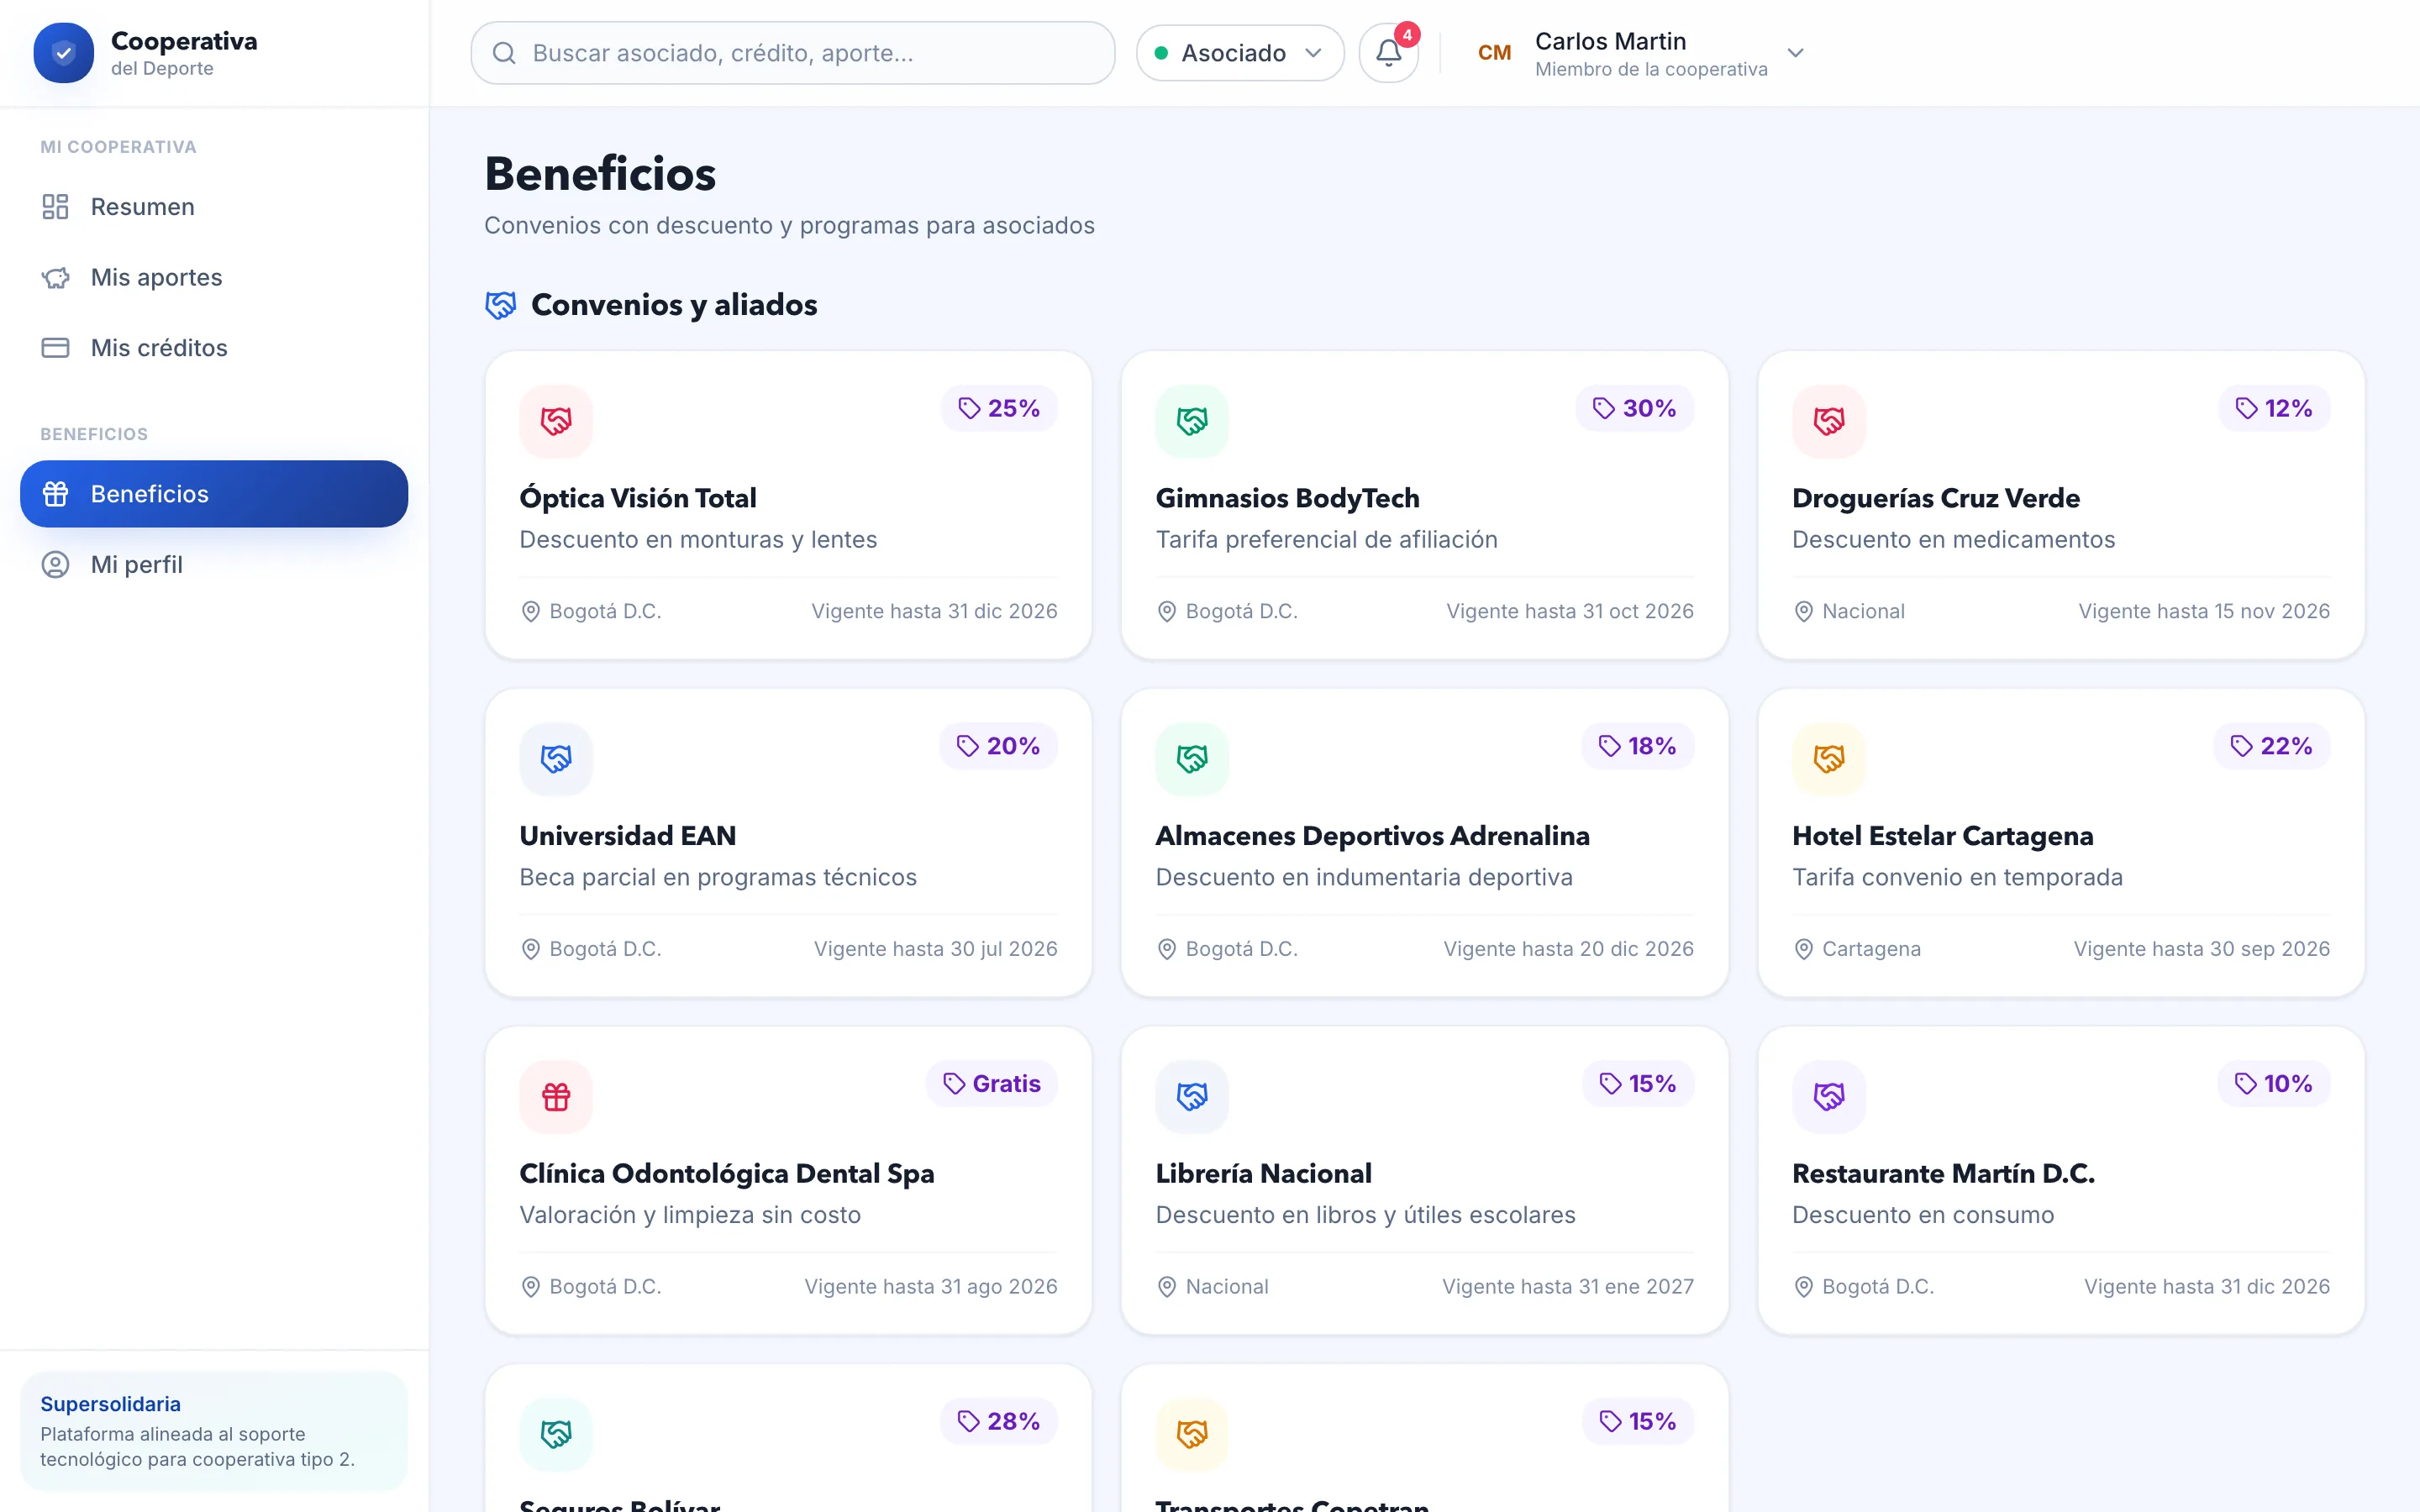Image resolution: width=2420 pixels, height=1512 pixels.
Task: Click the Supersolidaria info card
Action: tap(214, 1431)
